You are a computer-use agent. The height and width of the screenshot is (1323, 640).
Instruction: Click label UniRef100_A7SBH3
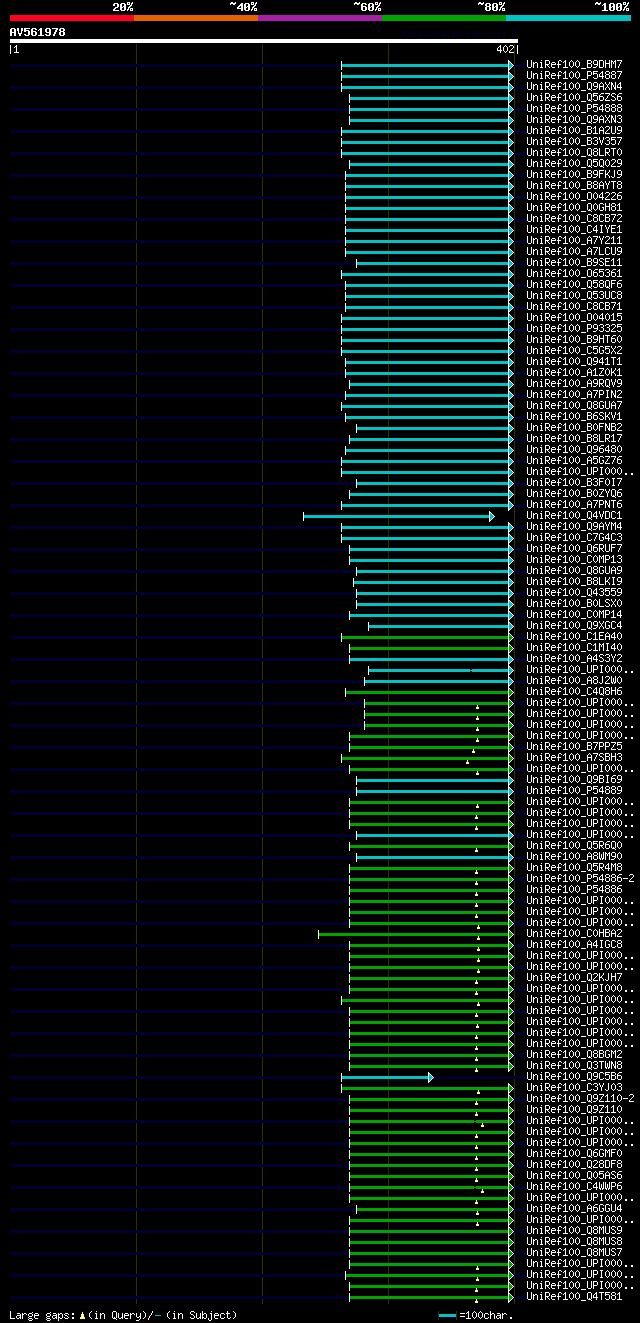pyautogui.click(x=574, y=757)
